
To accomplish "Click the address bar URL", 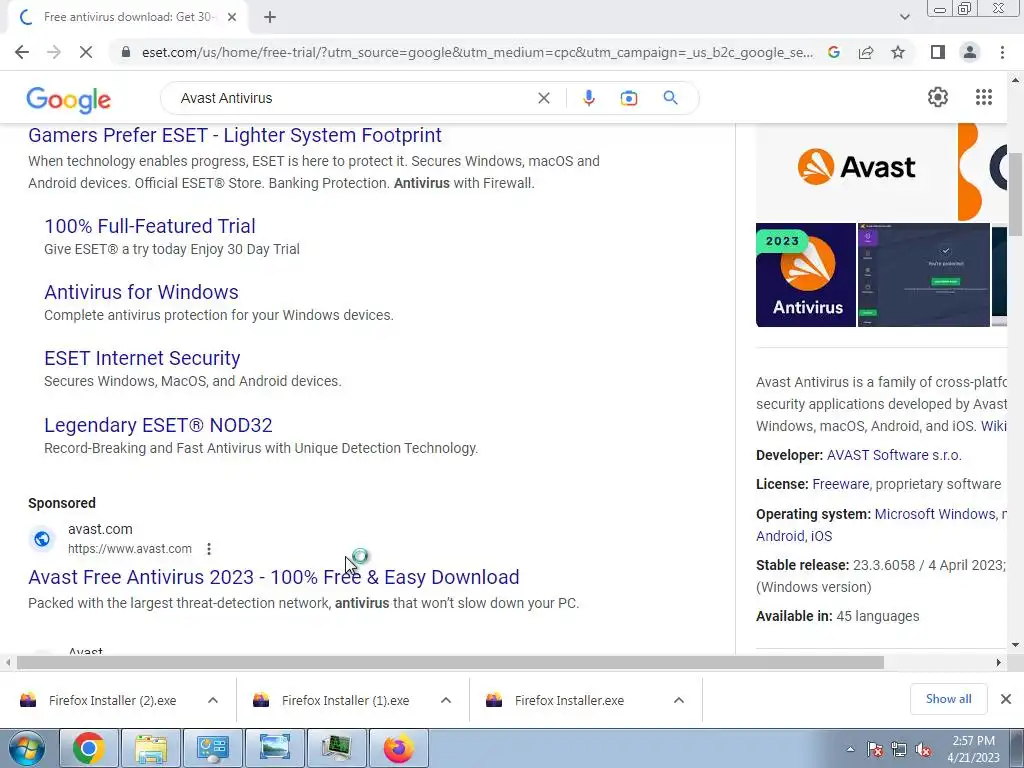I will click(x=477, y=52).
